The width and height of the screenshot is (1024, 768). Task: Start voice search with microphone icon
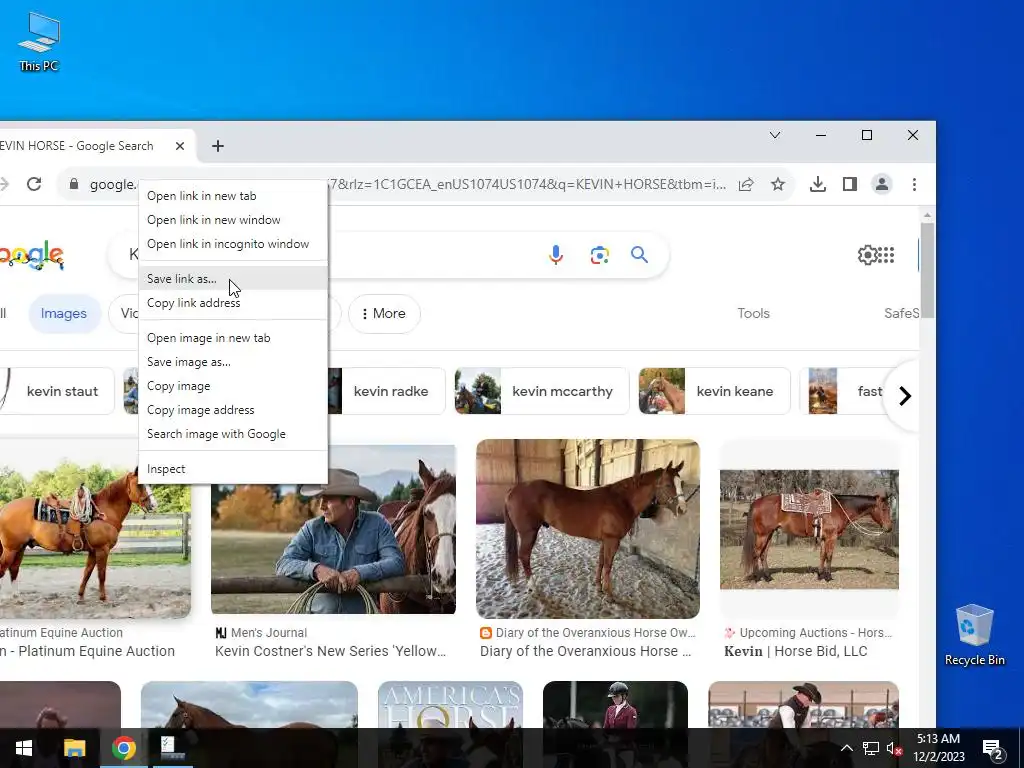coord(556,255)
